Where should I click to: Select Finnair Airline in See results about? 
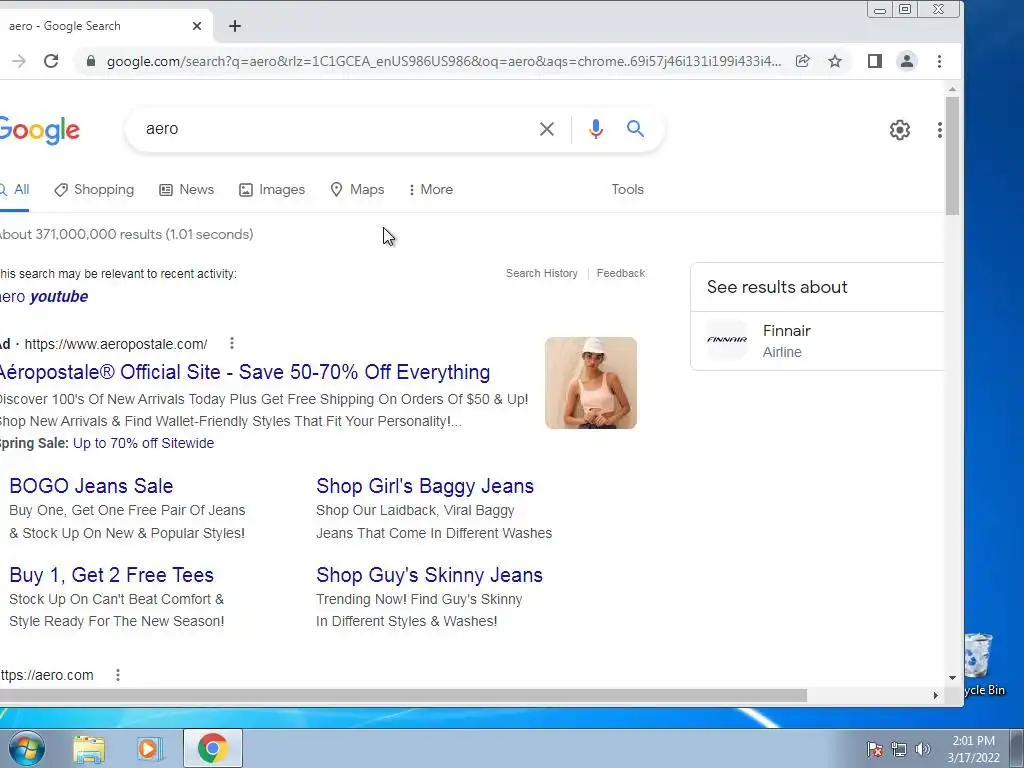point(817,341)
